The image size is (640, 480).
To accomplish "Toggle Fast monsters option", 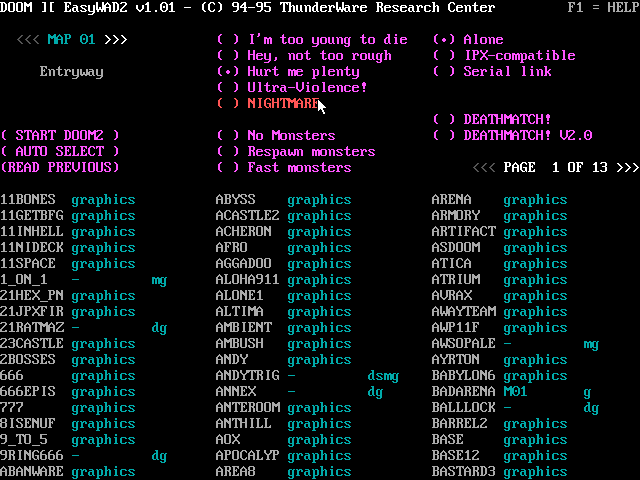I will (x=284, y=167).
